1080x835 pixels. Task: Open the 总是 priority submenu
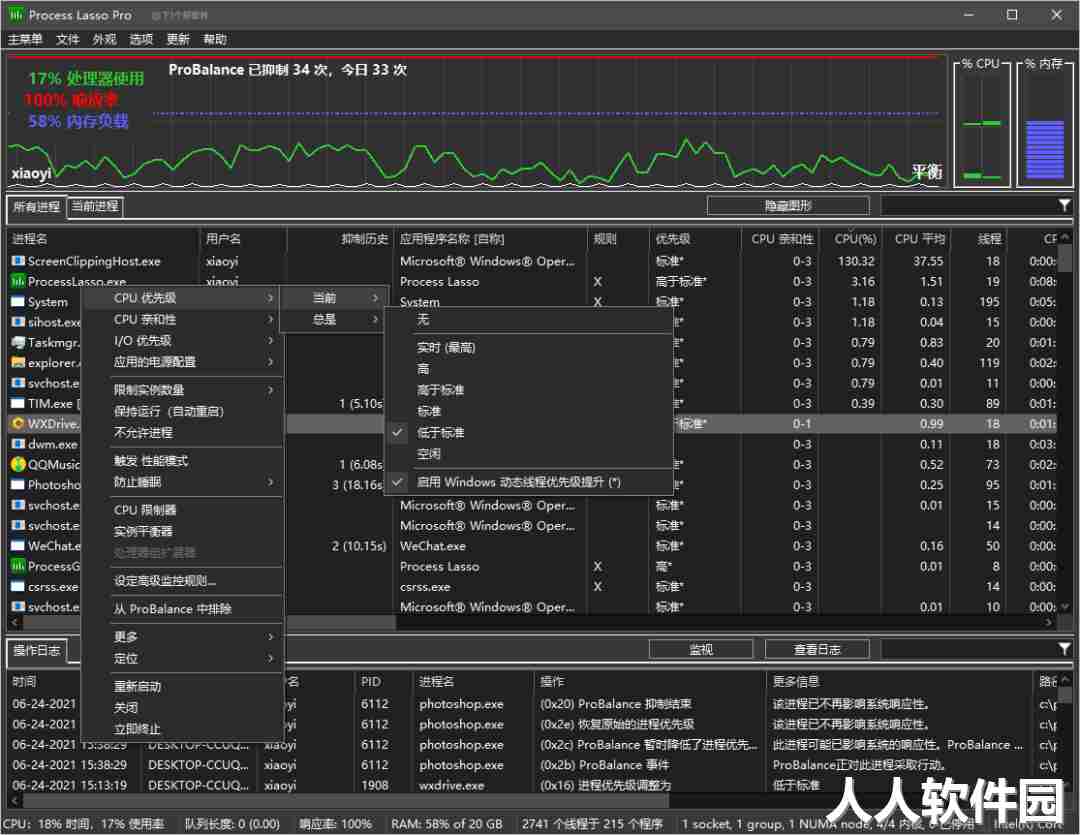click(x=331, y=319)
